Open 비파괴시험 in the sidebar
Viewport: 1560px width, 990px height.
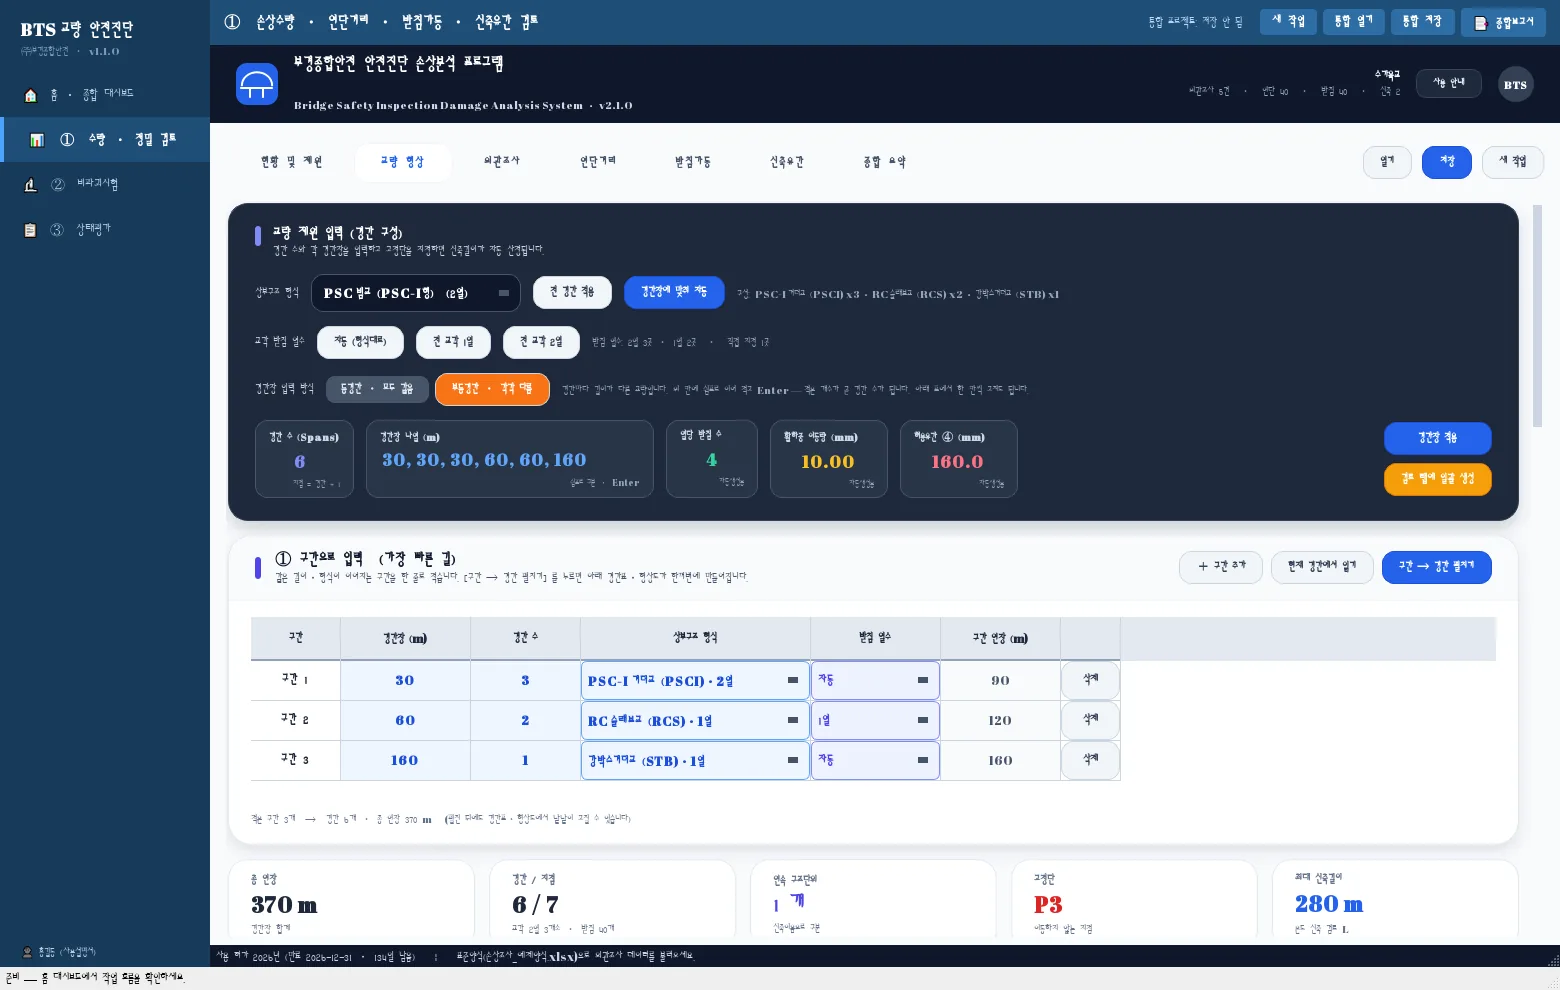point(105,184)
